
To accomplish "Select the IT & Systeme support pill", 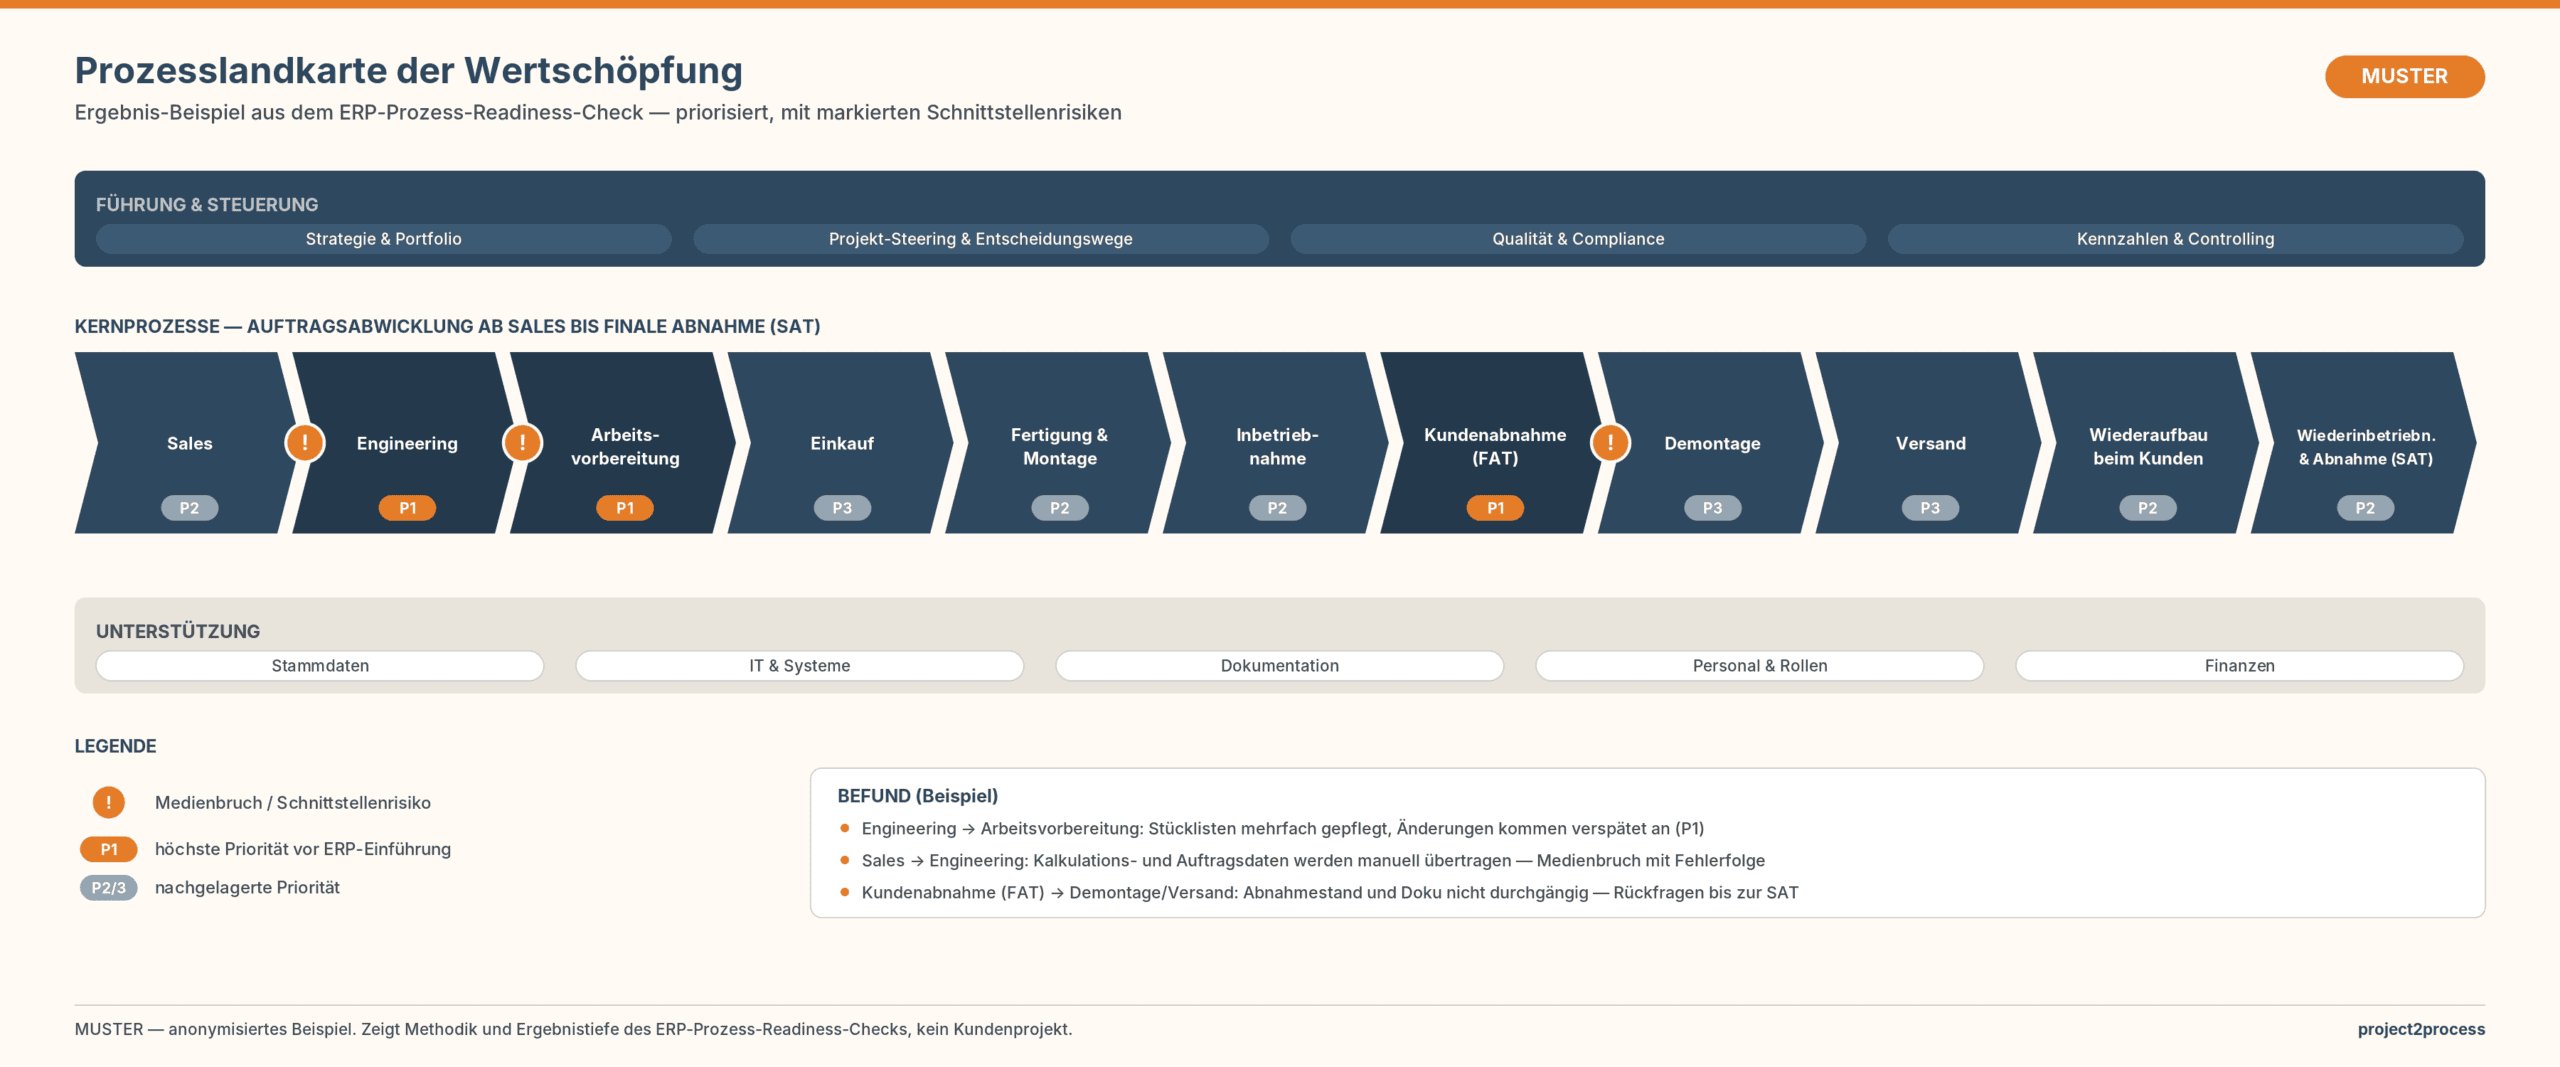I will point(800,666).
